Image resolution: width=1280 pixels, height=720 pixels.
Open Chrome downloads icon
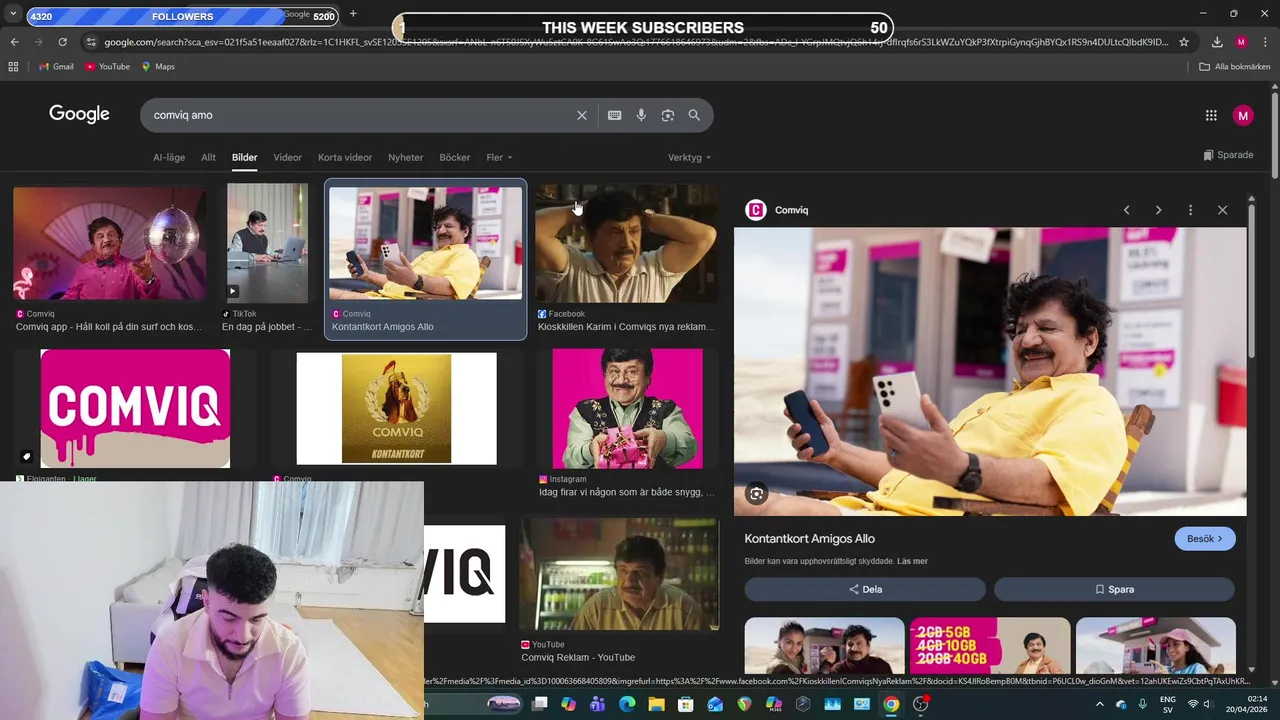[1217, 42]
